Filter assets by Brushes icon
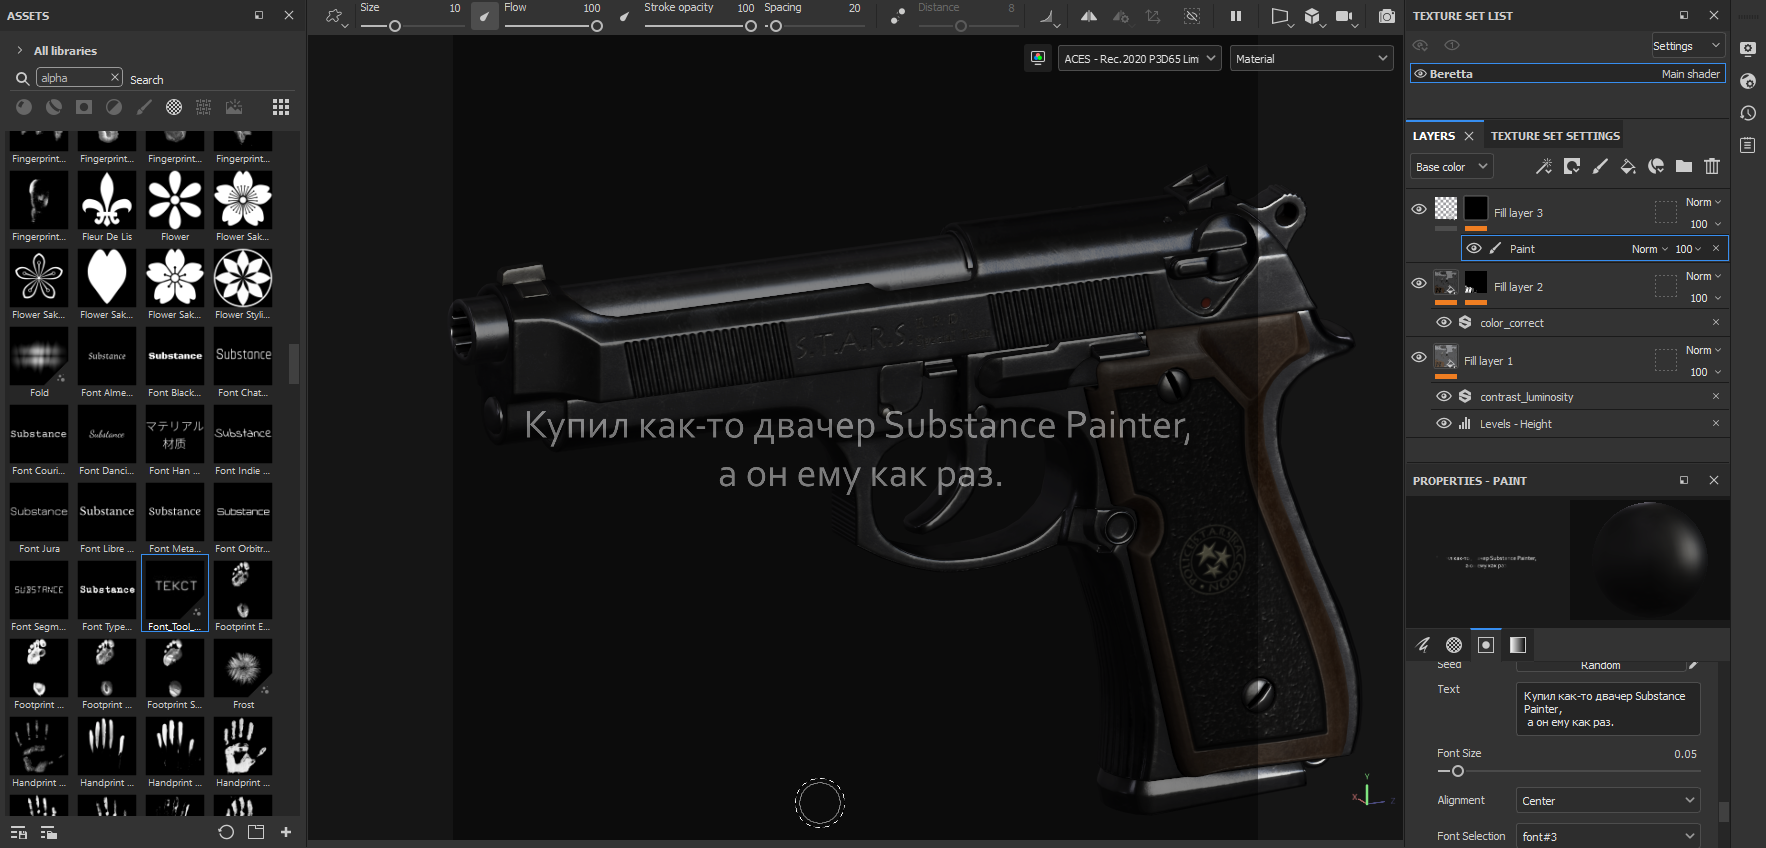This screenshot has height=848, width=1766. click(x=144, y=107)
